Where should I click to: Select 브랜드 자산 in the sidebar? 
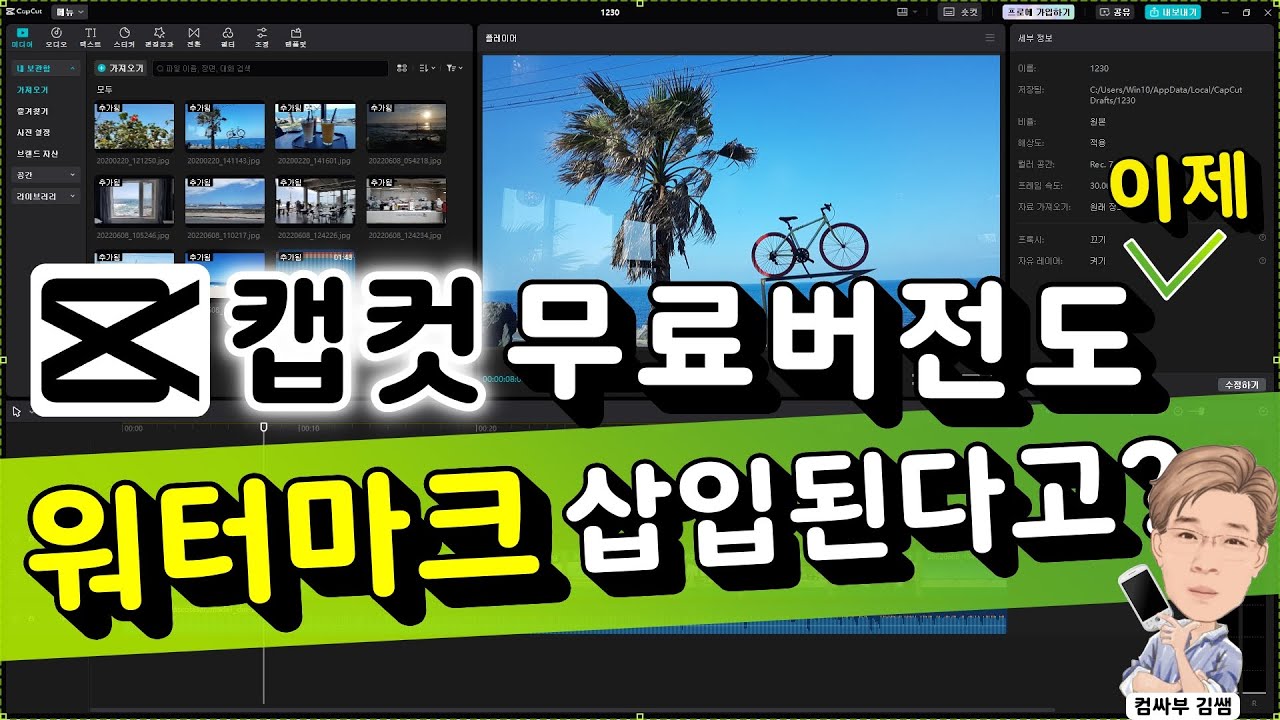tap(38, 153)
